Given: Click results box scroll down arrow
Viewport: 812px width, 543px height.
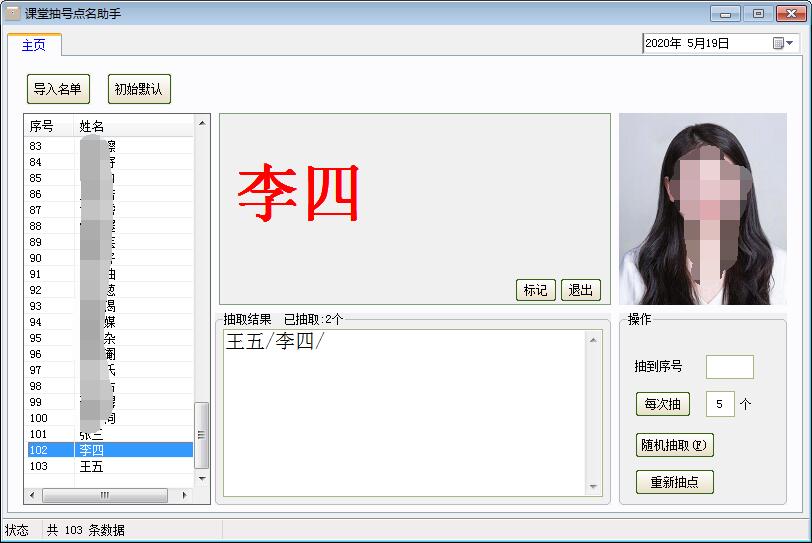Looking at the screenshot, I should [593, 487].
